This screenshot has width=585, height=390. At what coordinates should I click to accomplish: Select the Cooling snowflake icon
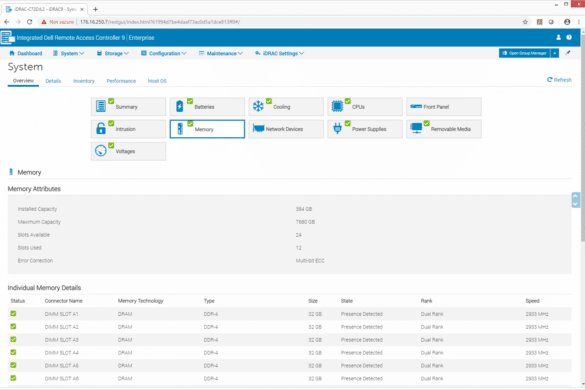click(258, 106)
